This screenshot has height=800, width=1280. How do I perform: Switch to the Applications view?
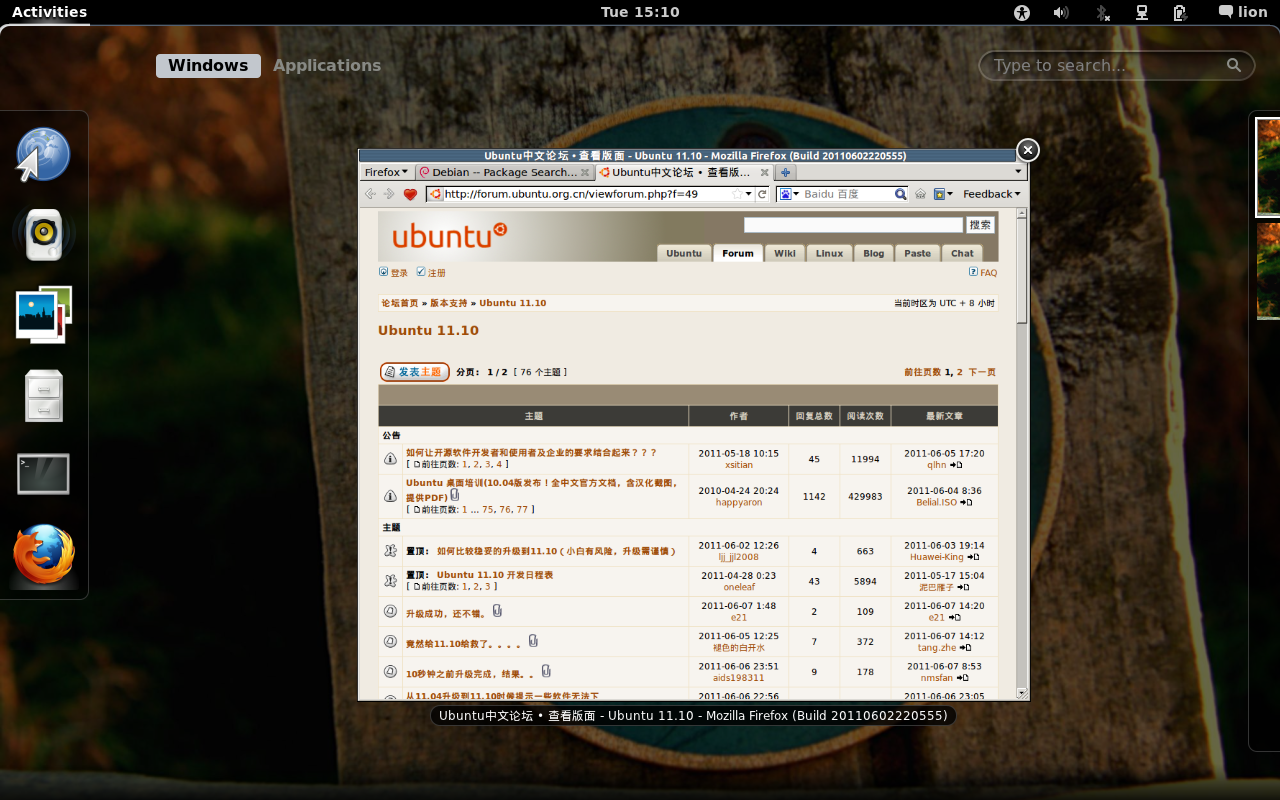coord(327,65)
